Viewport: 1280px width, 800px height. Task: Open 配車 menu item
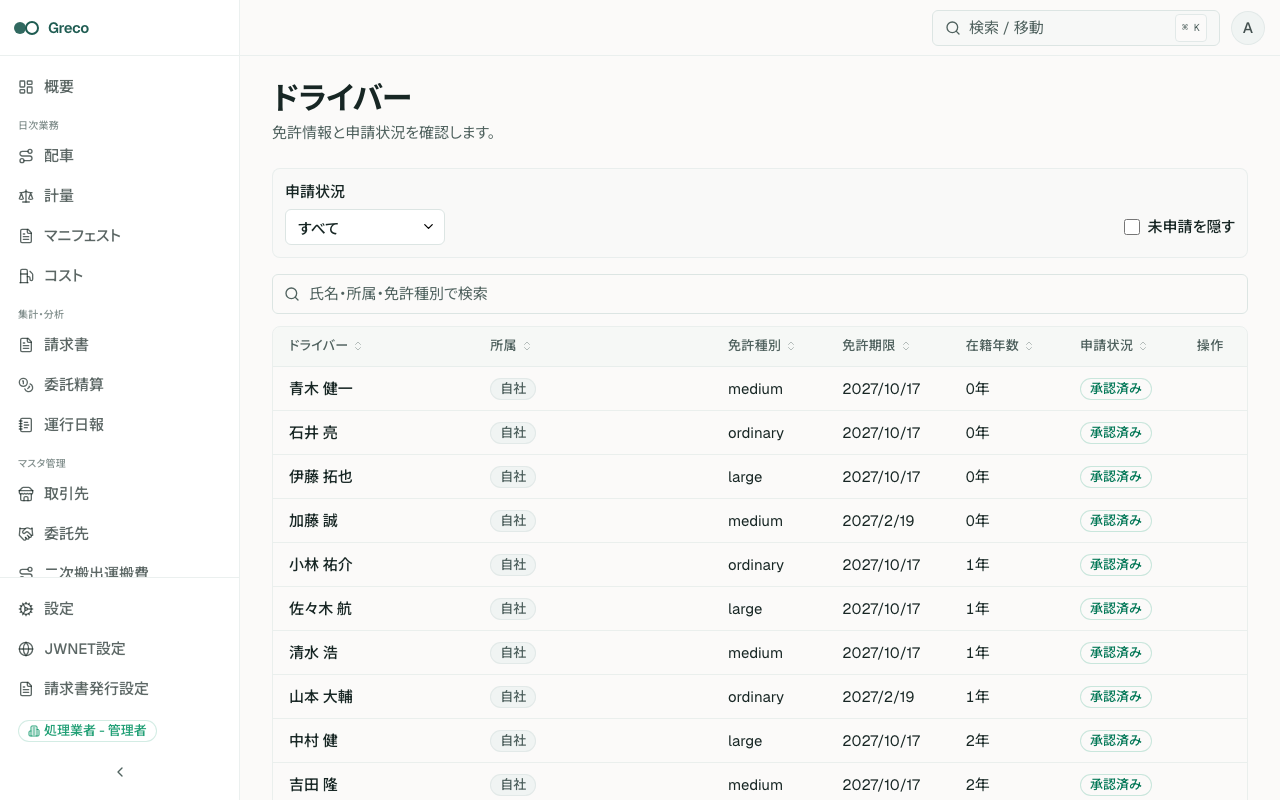(120, 156)
